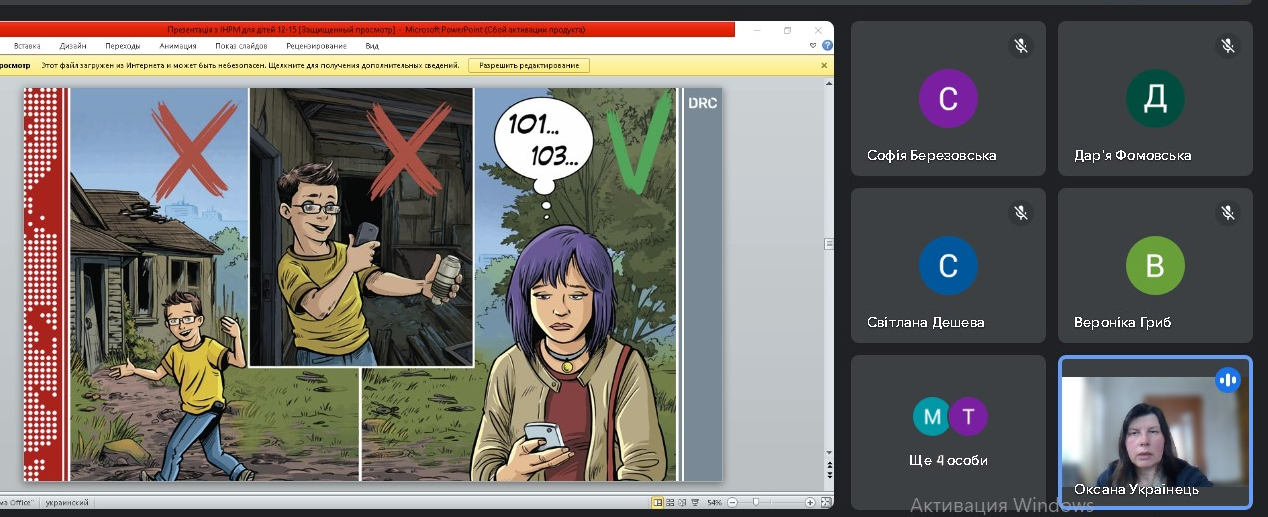Click Разрешить редактирование button
The width and height of the screenshot is (1268, 517).
(x=530, y=65)
